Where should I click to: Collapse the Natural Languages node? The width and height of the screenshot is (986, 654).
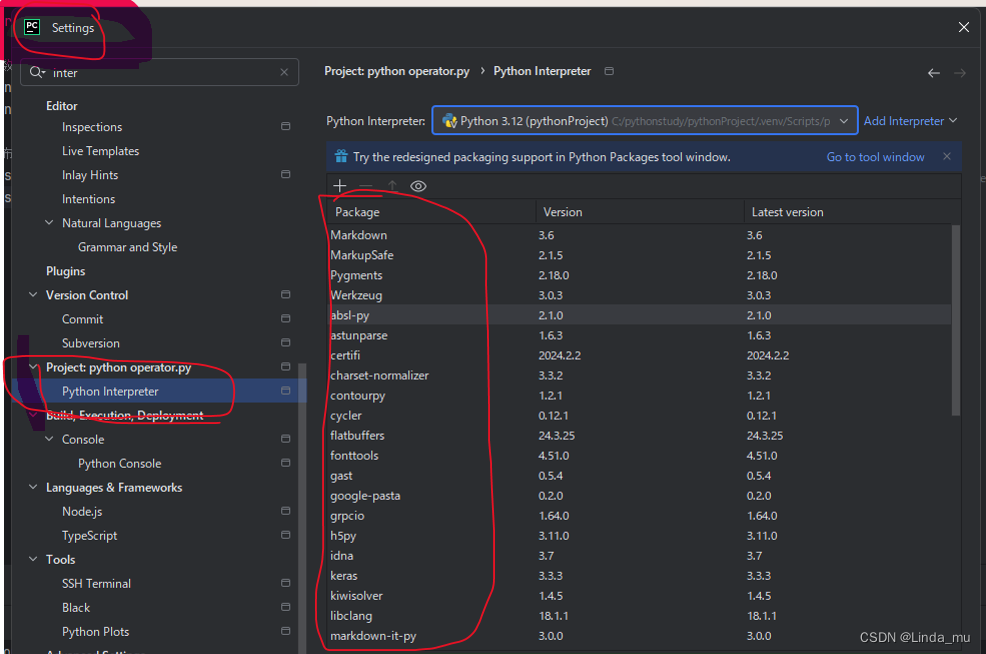click(49, 223)
